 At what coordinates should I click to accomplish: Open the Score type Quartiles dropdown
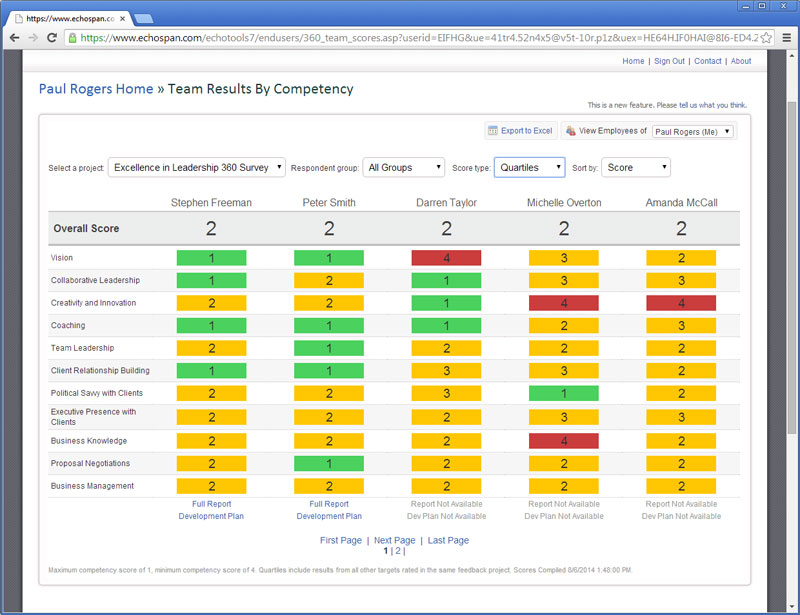pos(530,167)
